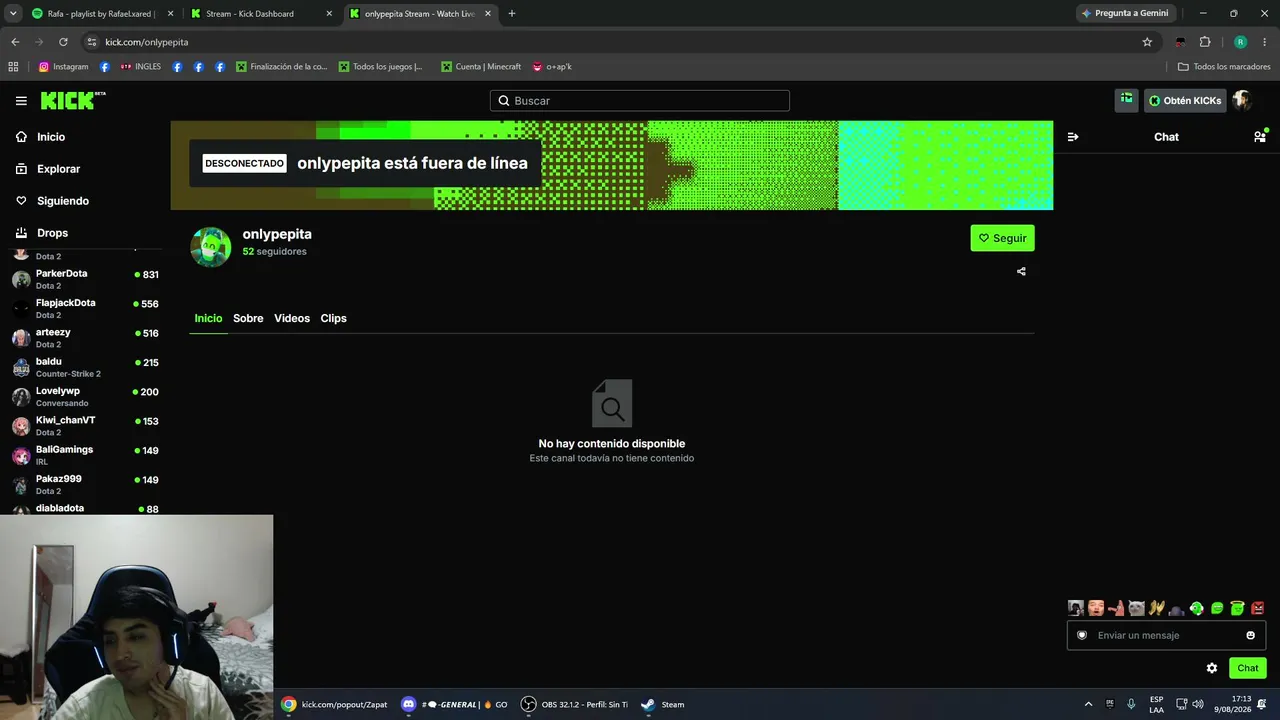Open the Todos los marcadores folder
The image size is (1280, 720).
point(1224,67)
